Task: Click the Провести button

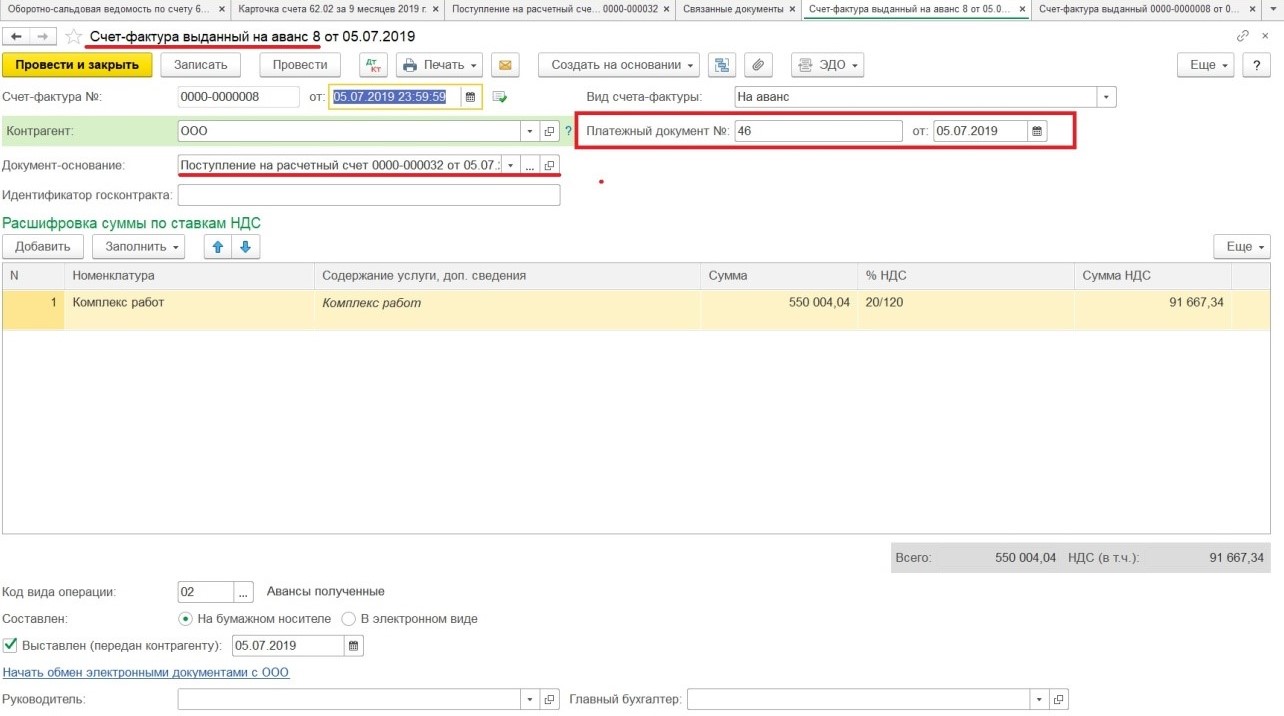Action: click(300, 65)
